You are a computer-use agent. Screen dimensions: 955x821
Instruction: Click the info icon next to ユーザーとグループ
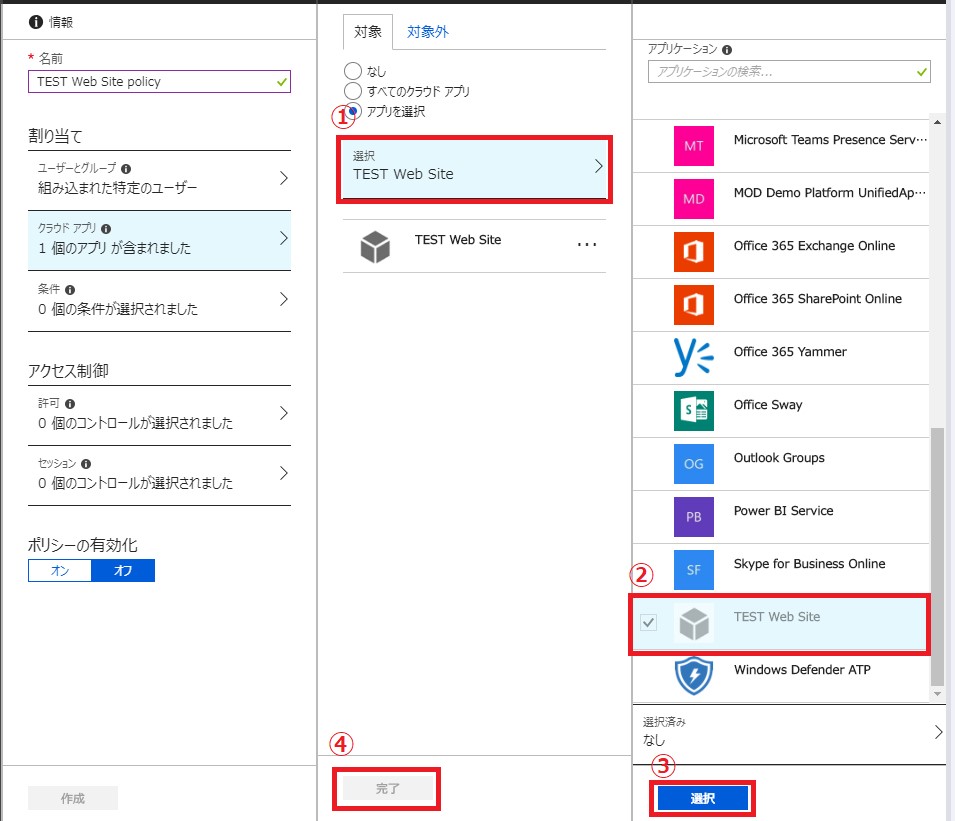[x=126, y=169]
